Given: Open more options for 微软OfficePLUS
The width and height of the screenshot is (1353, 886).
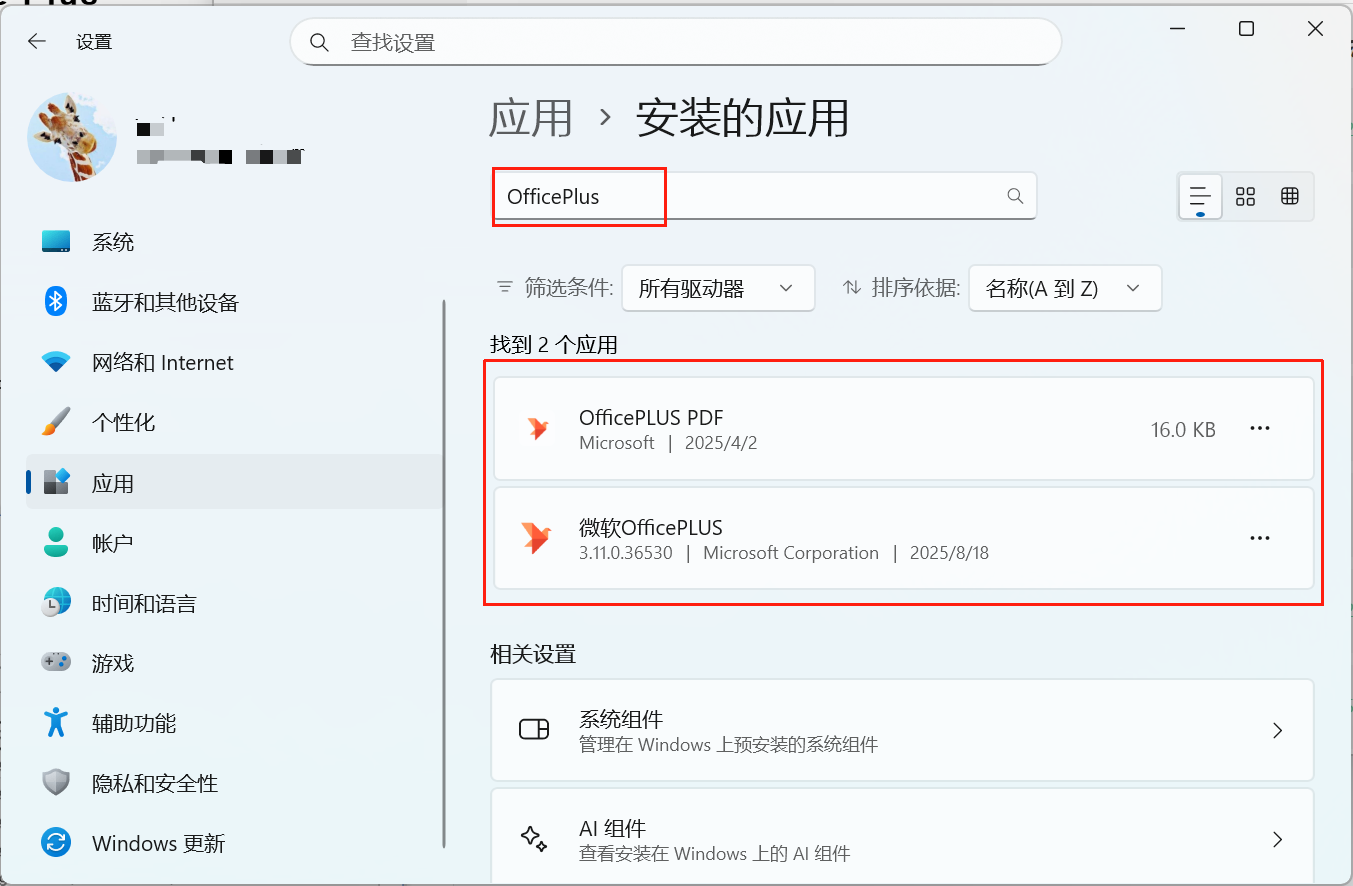Looking at the screenshot, I should click(x=1260, y=539).
